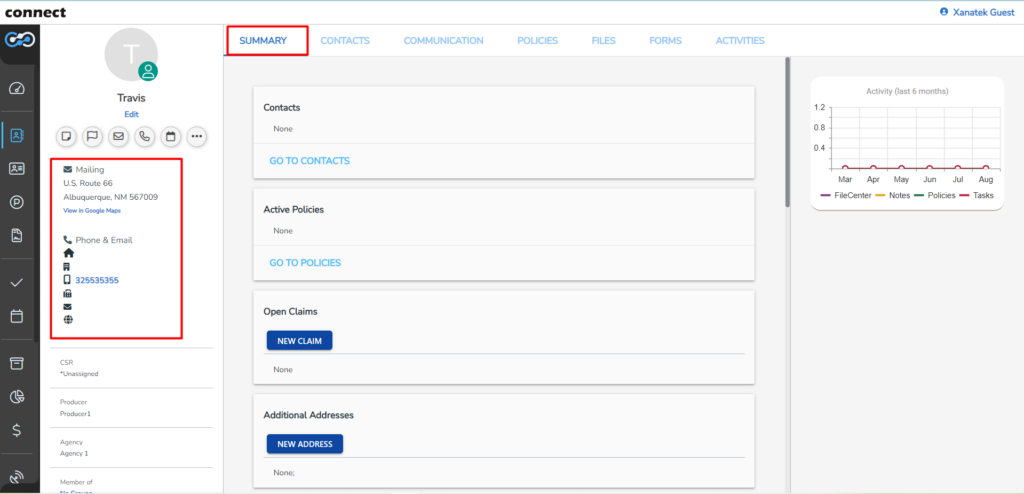This screenshot has height=494, width=1024.
Task: Click the Albuquerque, NM 567009 text
Action: click(x=110, y=197)
